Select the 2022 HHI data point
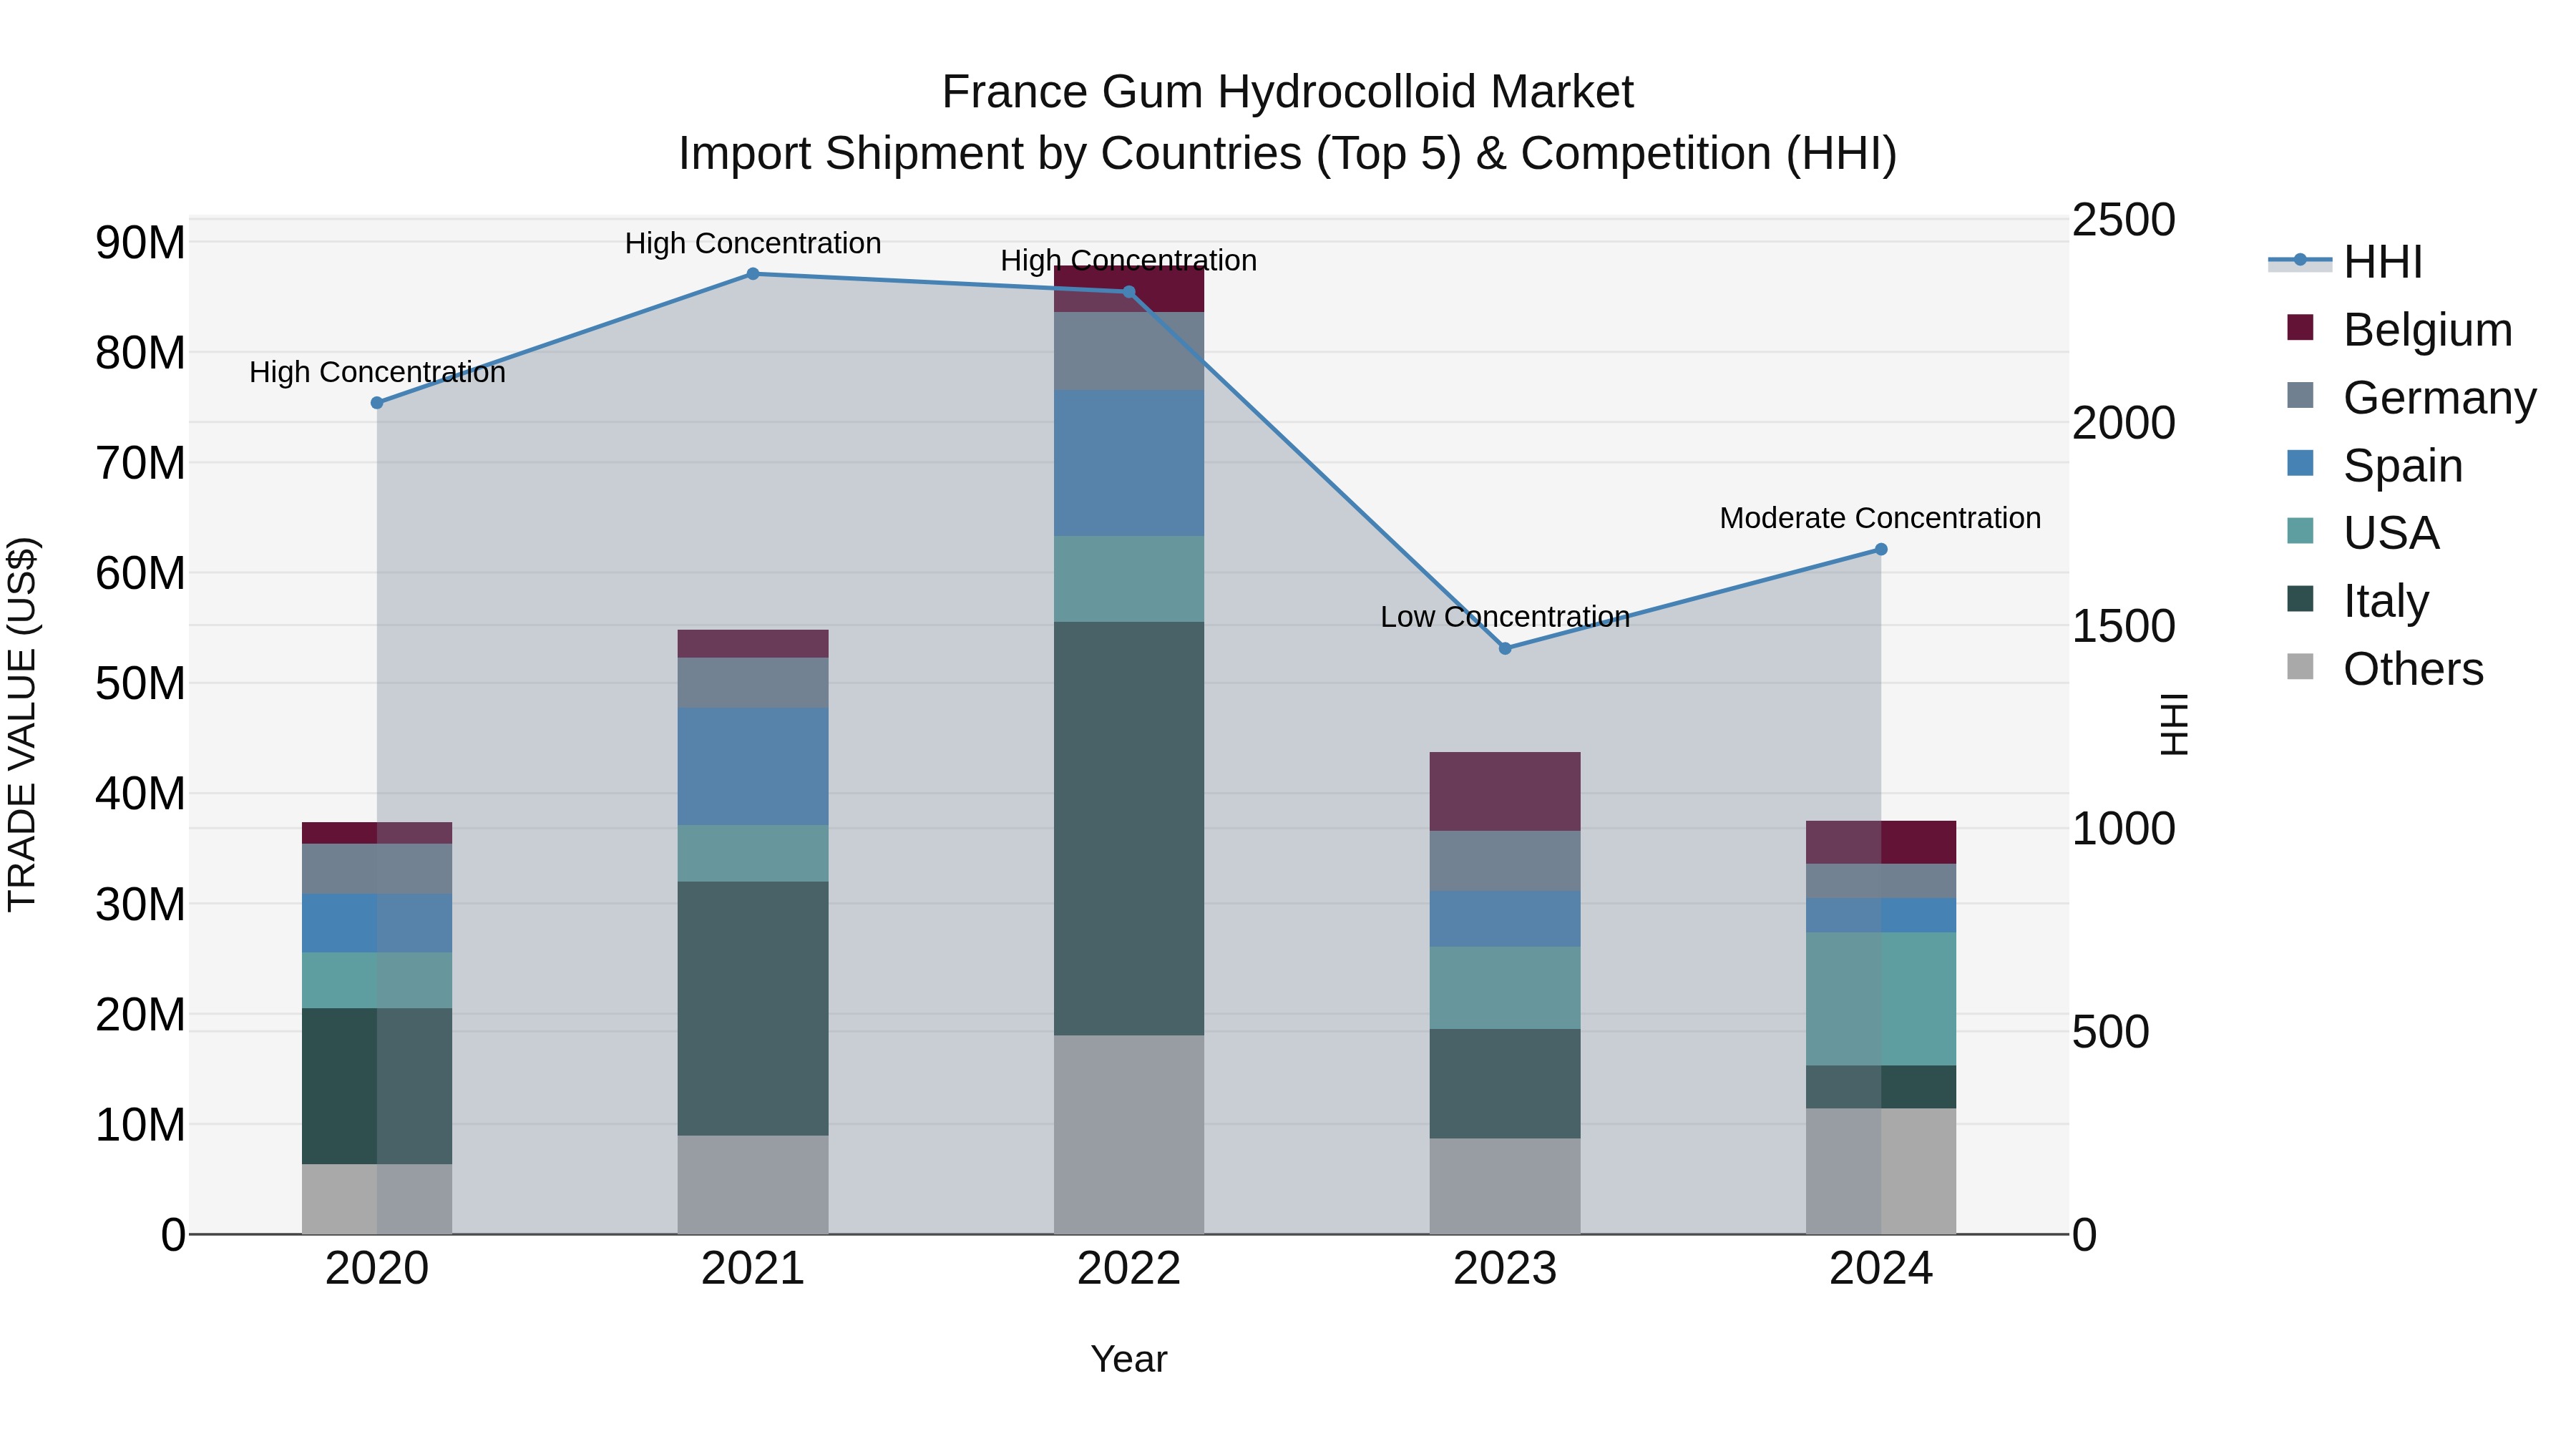 [1129, 292]
